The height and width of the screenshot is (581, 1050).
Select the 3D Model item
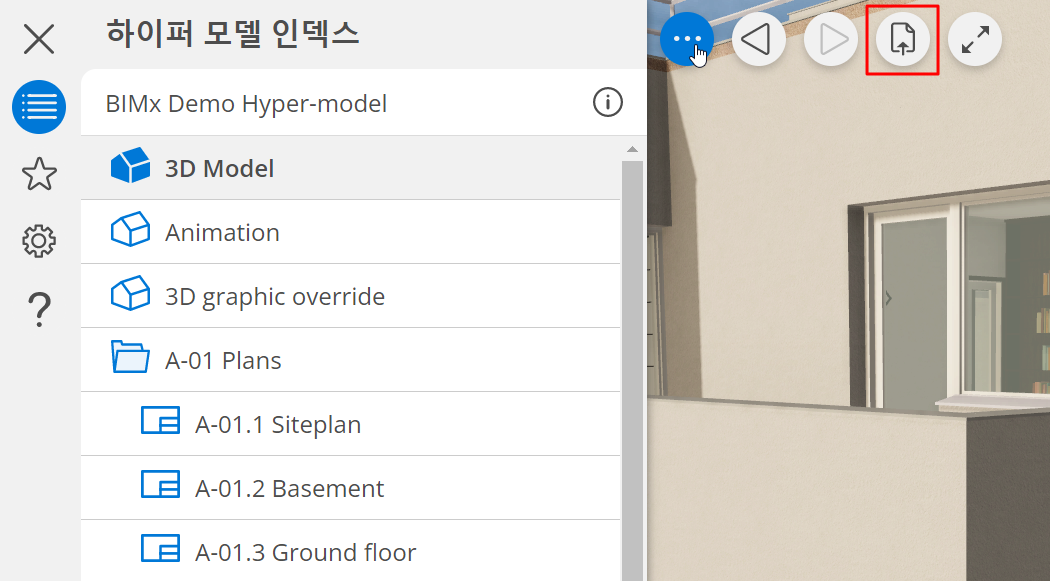219,168
